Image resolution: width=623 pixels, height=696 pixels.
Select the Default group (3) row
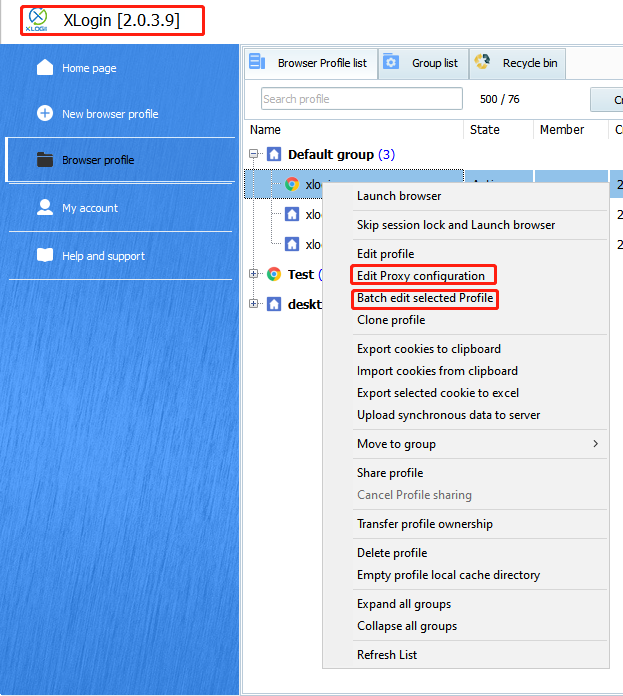tap(341, 154)
